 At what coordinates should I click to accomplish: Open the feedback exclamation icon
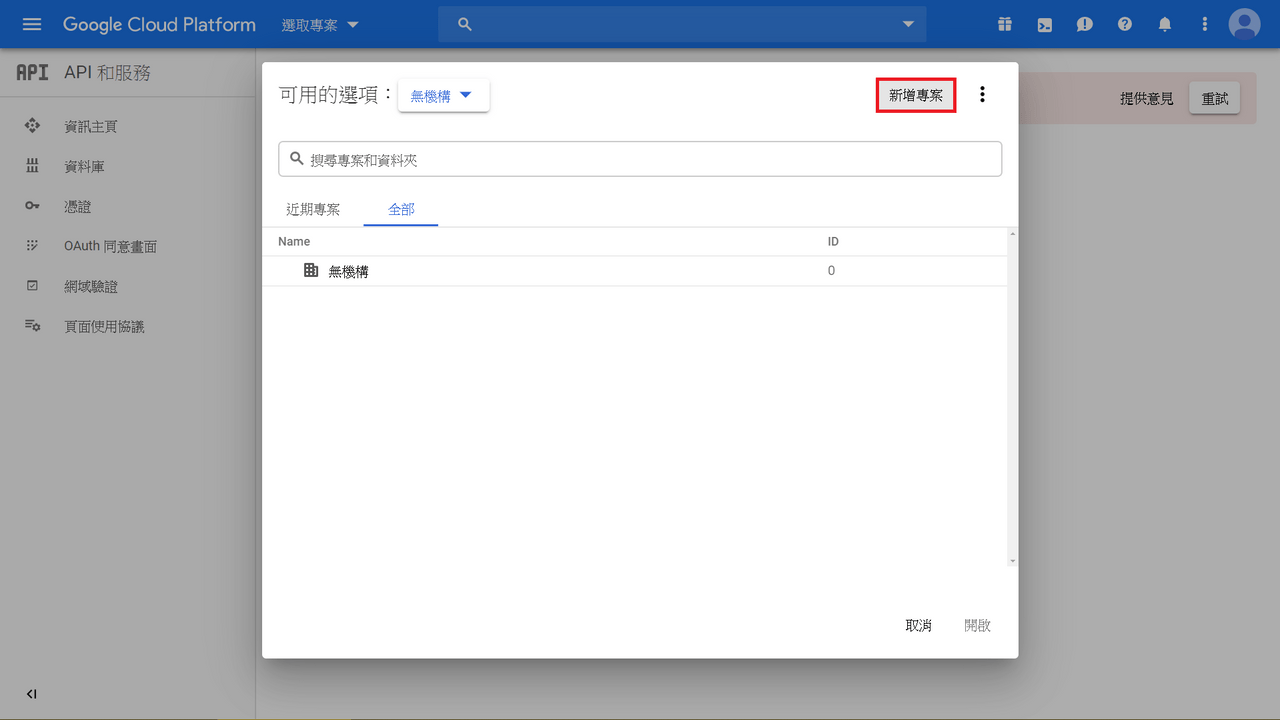coord(1085,25)
